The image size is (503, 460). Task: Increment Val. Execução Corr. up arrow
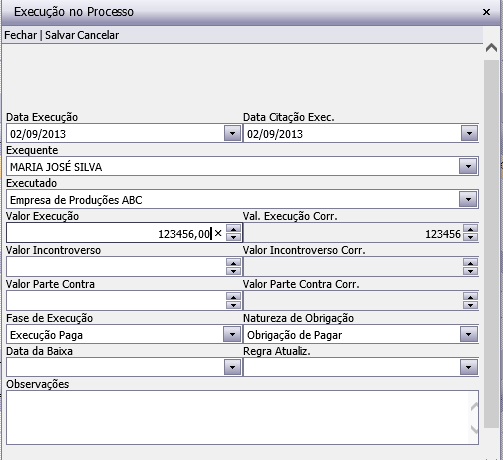click(x=470, y=229)
